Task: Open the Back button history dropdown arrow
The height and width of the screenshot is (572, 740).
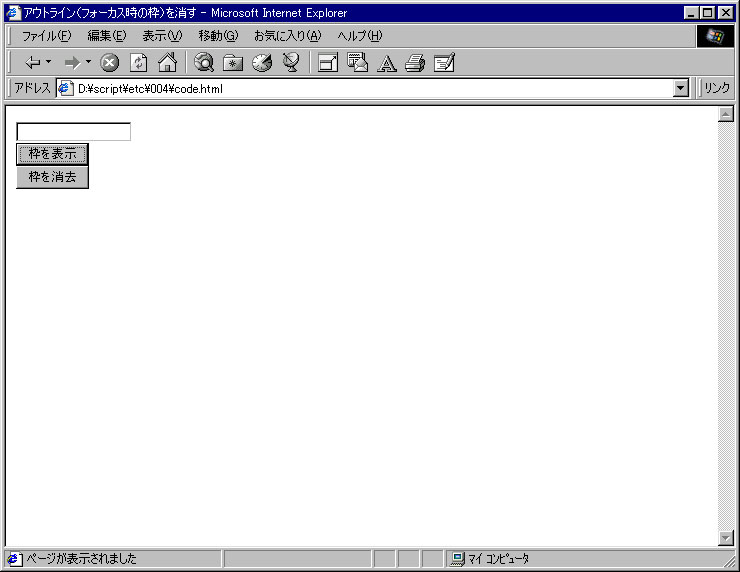Action: 48,62
